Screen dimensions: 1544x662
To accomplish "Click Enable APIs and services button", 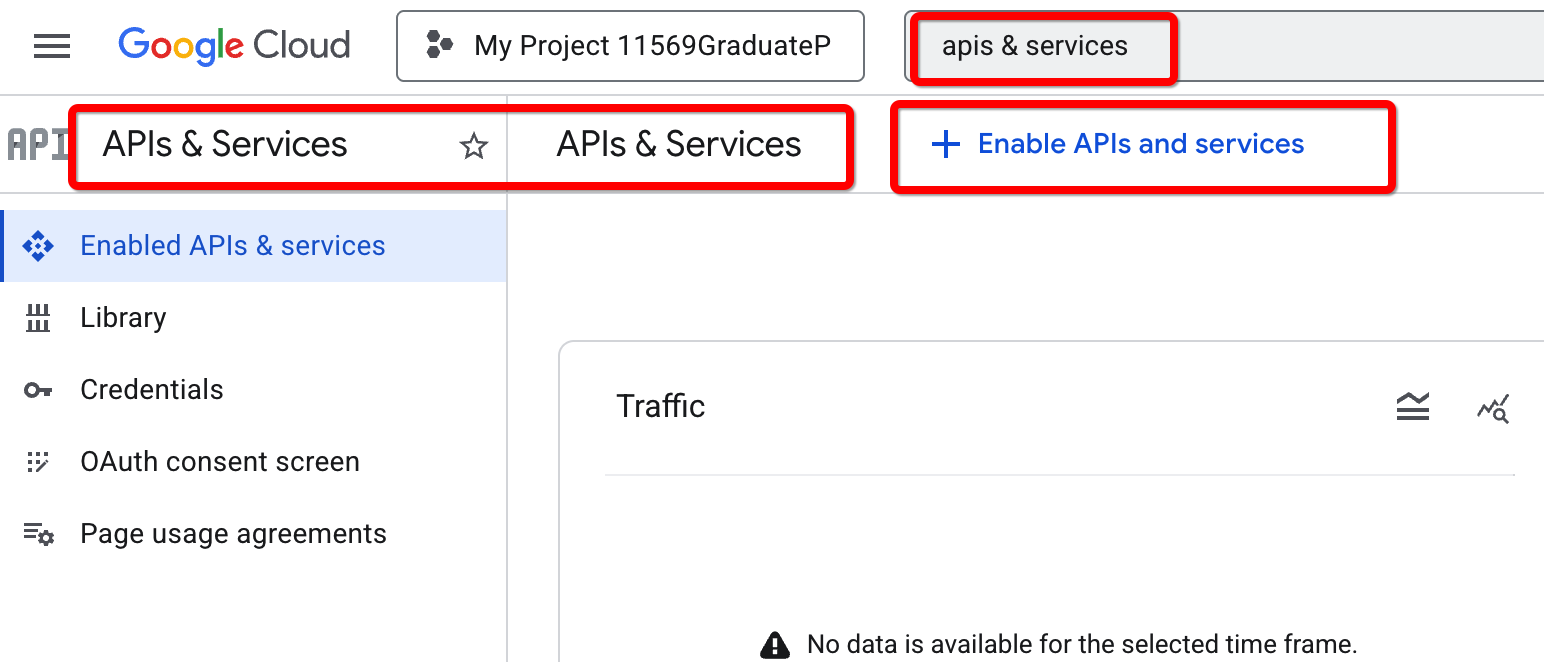I will pyautogui.click(x=1117, y=145).
